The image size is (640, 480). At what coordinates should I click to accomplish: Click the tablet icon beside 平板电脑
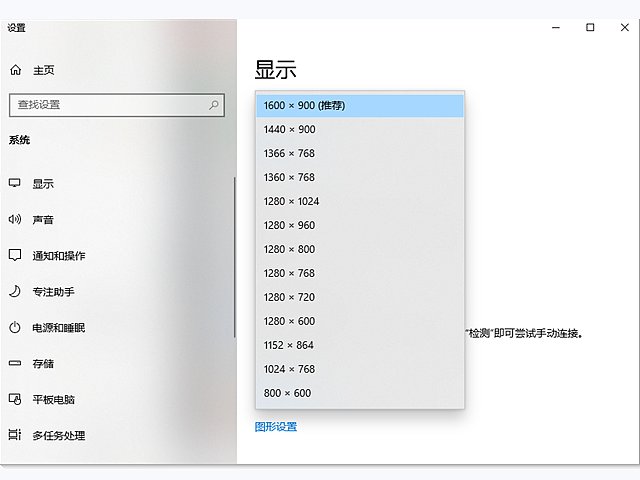(15, 399)
